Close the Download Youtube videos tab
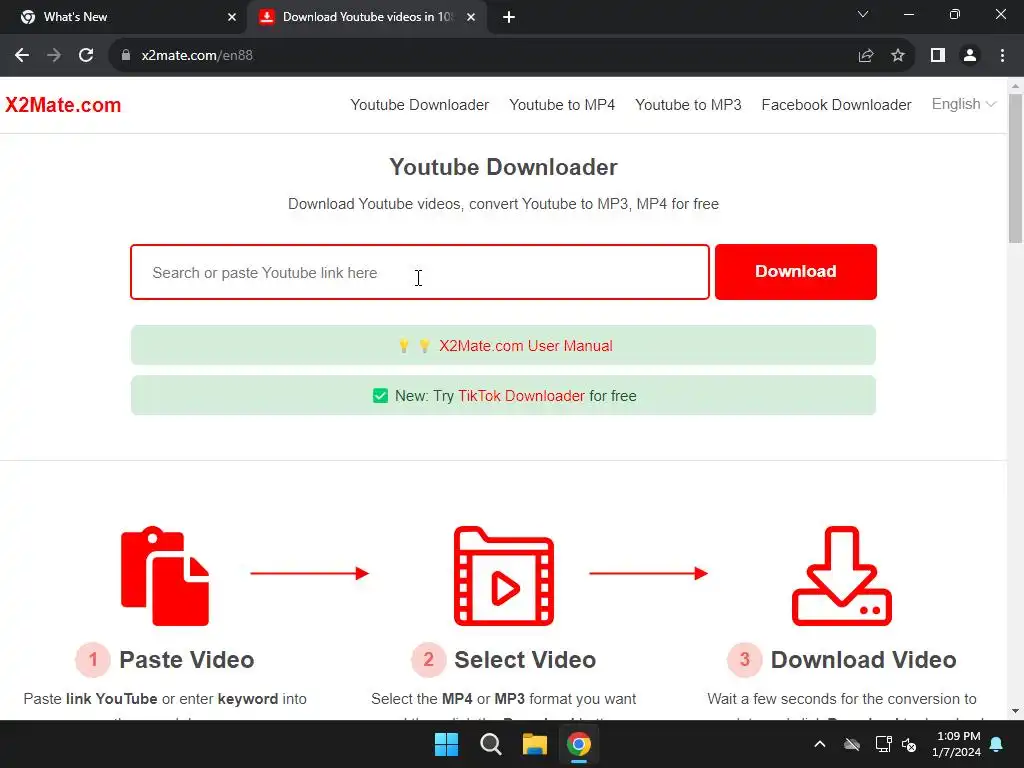 [x=471, y=17]
